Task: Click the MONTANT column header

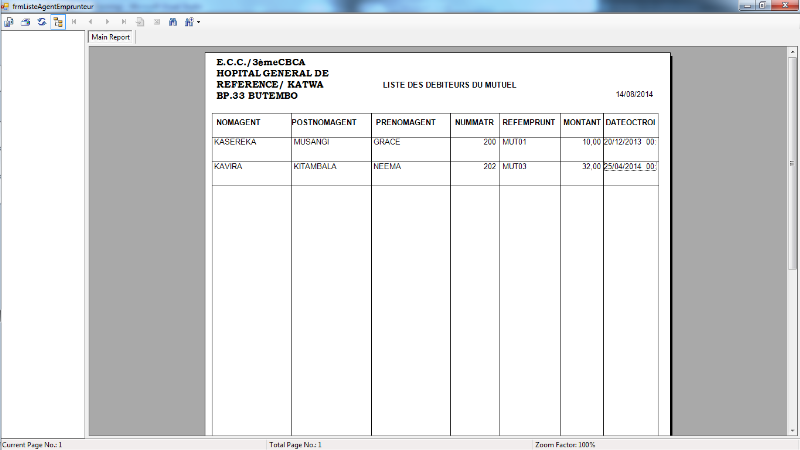Action: pyautogui.click(x=582, y=122)
